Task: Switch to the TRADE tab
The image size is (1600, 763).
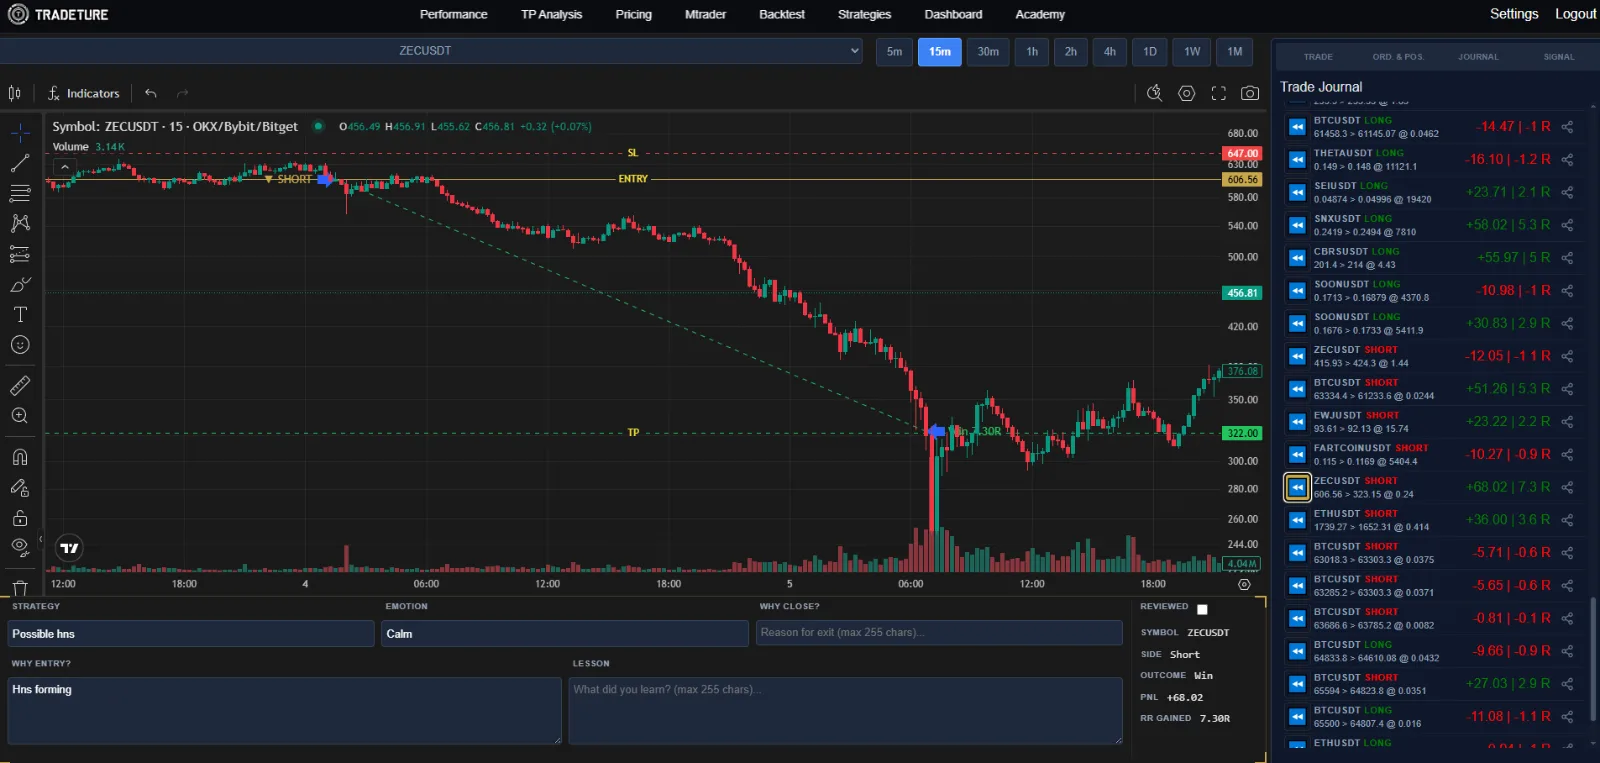Action: [x=1318, y=57]
